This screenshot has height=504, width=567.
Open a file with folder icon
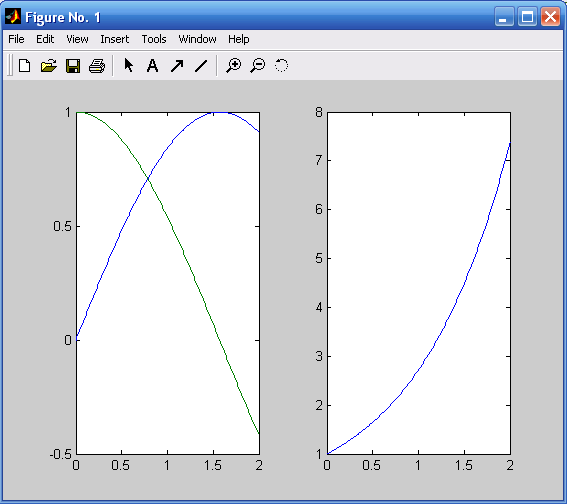point(48,66)
